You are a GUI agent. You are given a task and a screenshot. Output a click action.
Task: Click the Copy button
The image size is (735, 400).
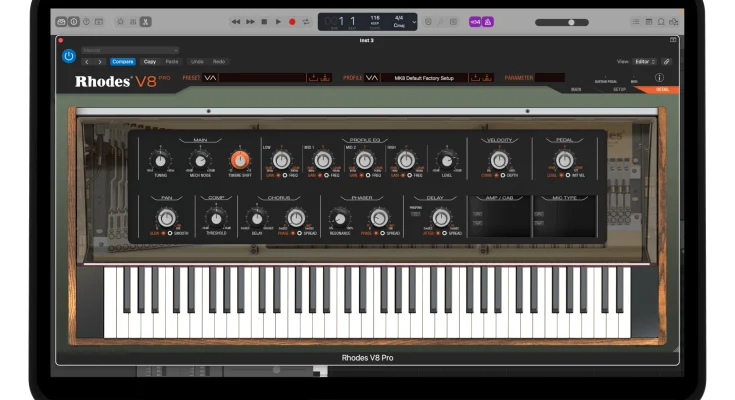click(x=150, y=61)
